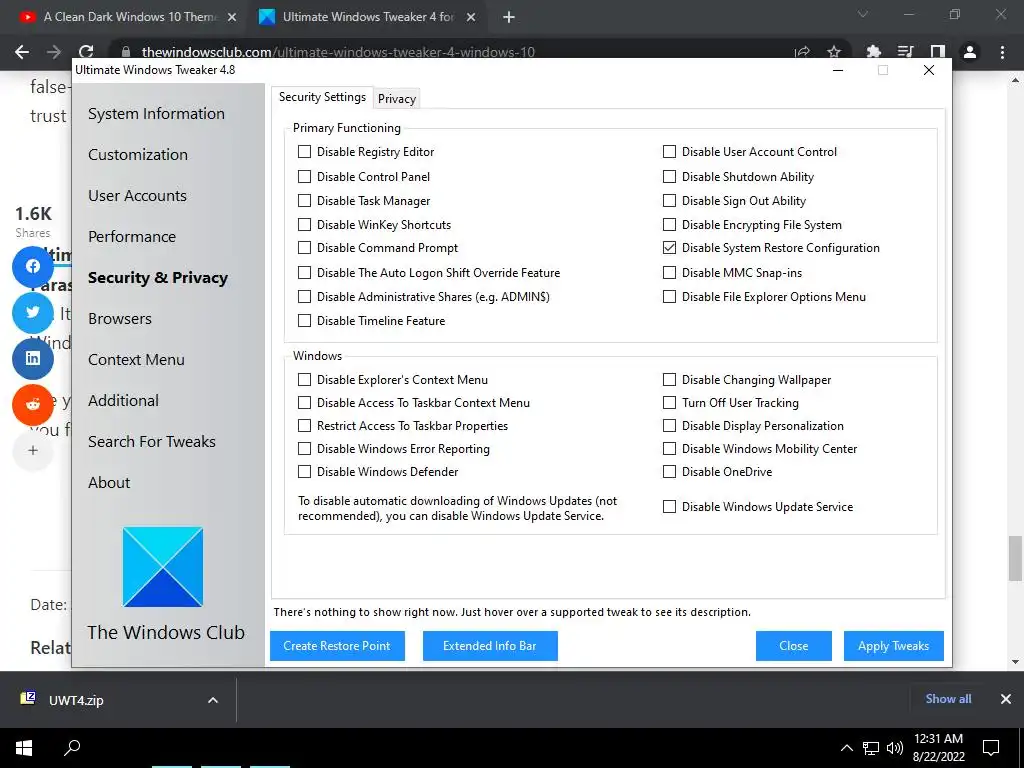This screenshot has height=768, width=1024.
Task: Check Disable Control Panel
Action: coord(304,176)
